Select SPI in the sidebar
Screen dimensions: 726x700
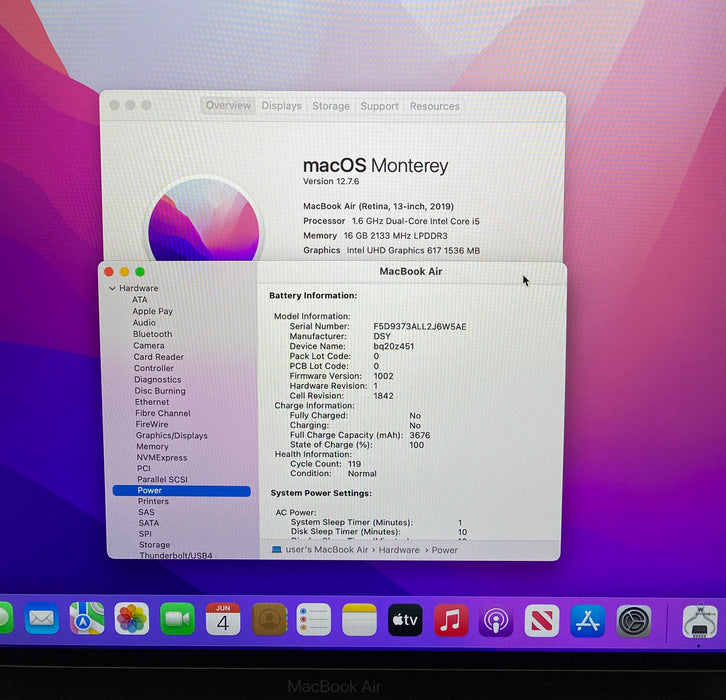[x=145, y=534]
